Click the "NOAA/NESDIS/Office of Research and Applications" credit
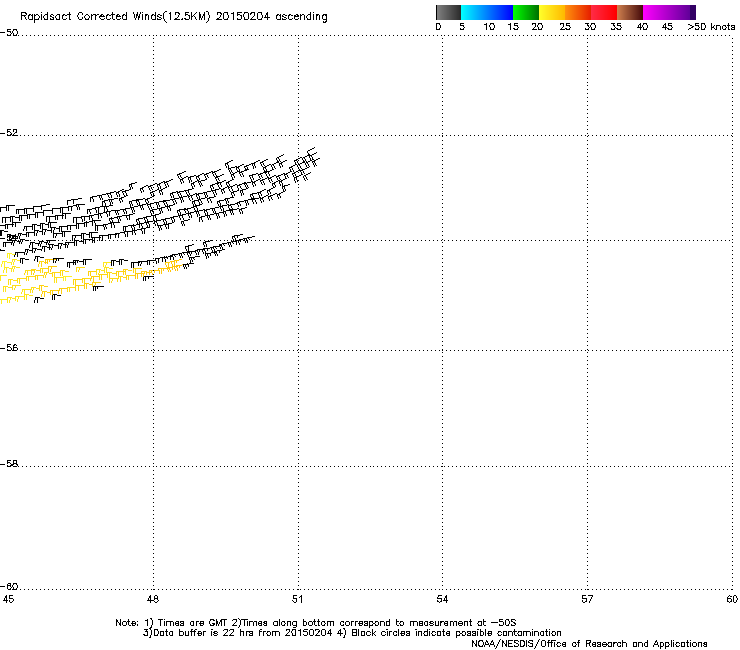This screenshot has width=740, height=650. click(x=589, y=644)
